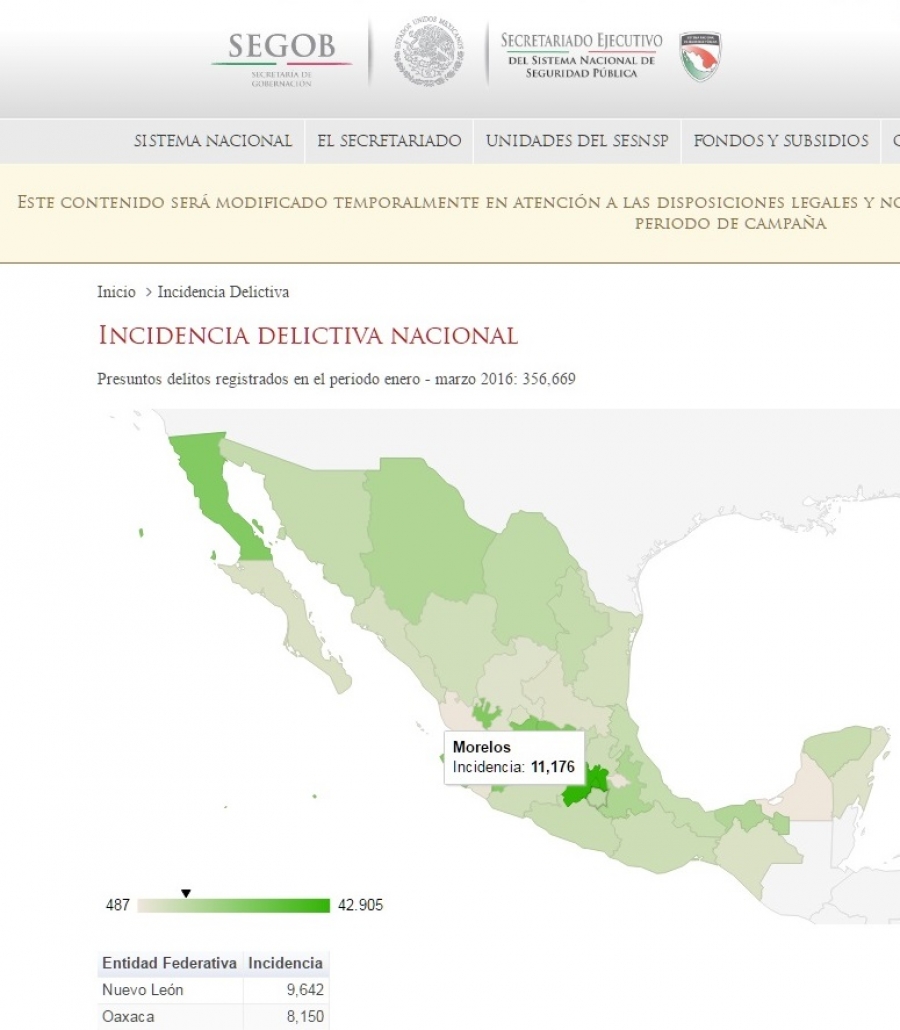Click the black triangle marker on the legend

click(186, 893)
